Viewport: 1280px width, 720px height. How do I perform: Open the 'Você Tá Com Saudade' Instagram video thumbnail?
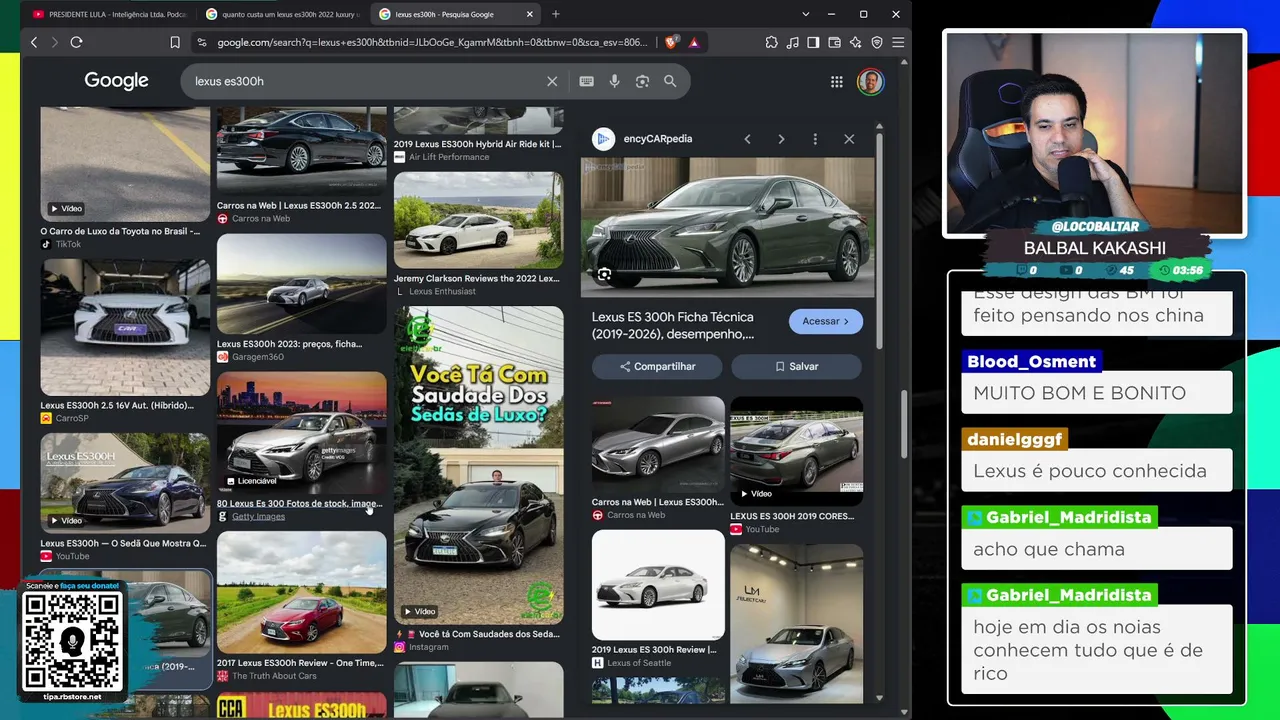pyautogui.click(x=478, y=465)
